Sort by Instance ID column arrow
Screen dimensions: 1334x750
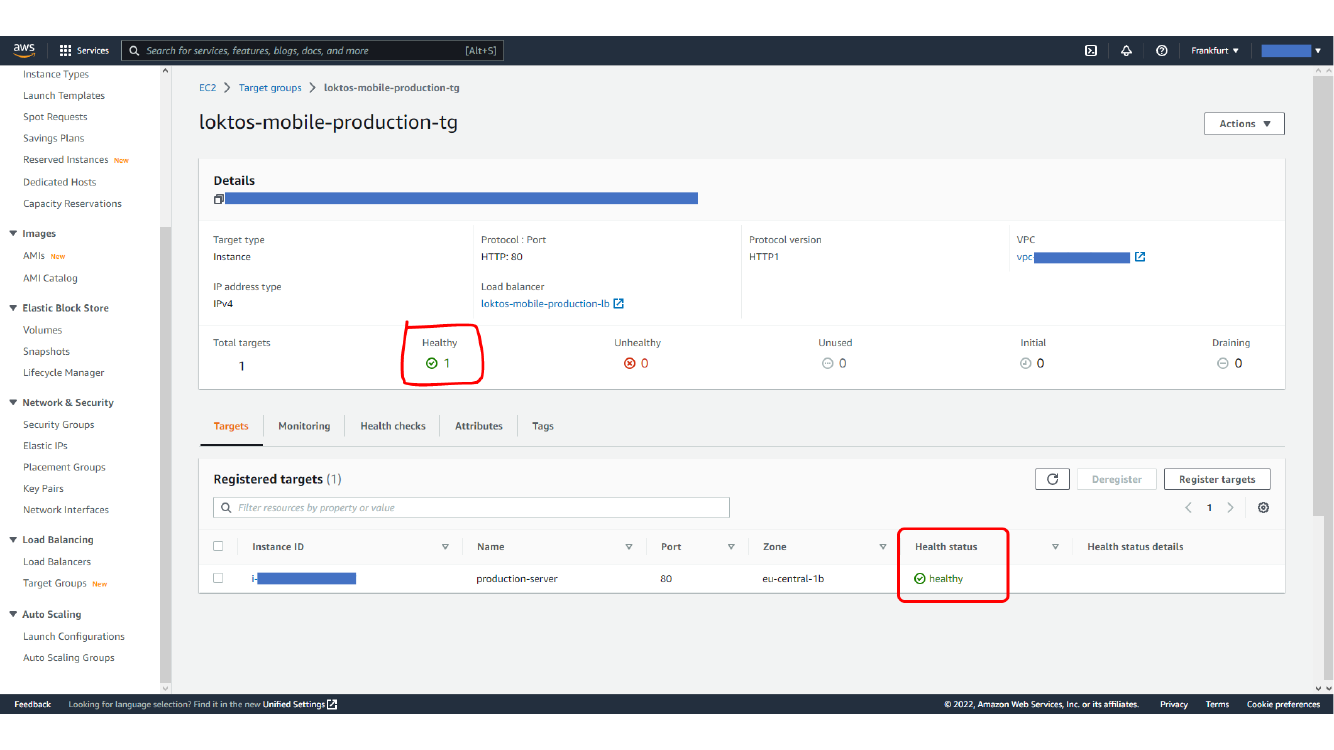445,547
